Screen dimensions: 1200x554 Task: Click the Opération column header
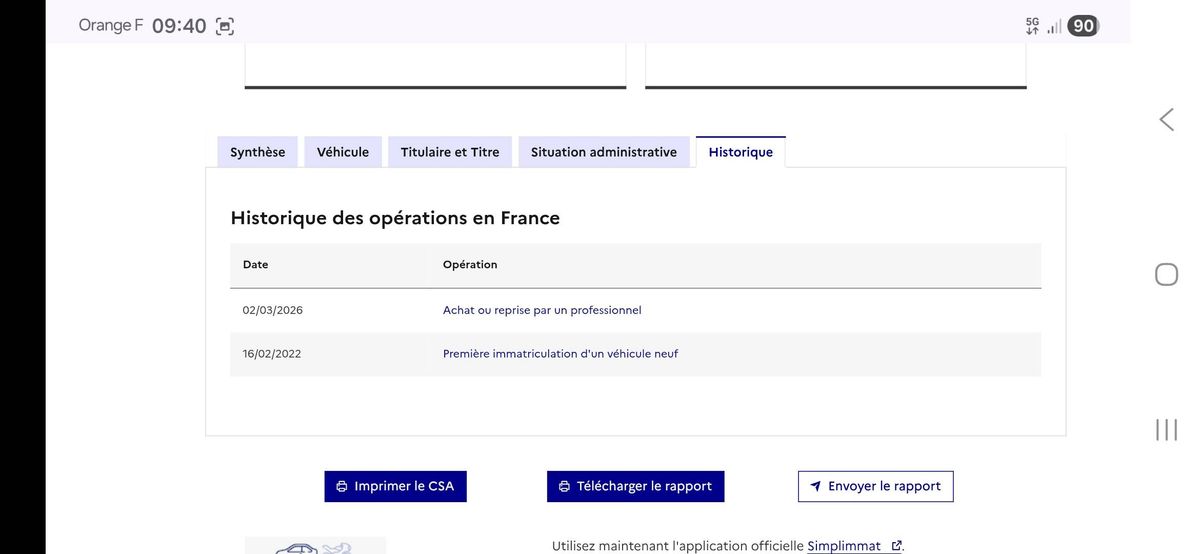(470, 265)
